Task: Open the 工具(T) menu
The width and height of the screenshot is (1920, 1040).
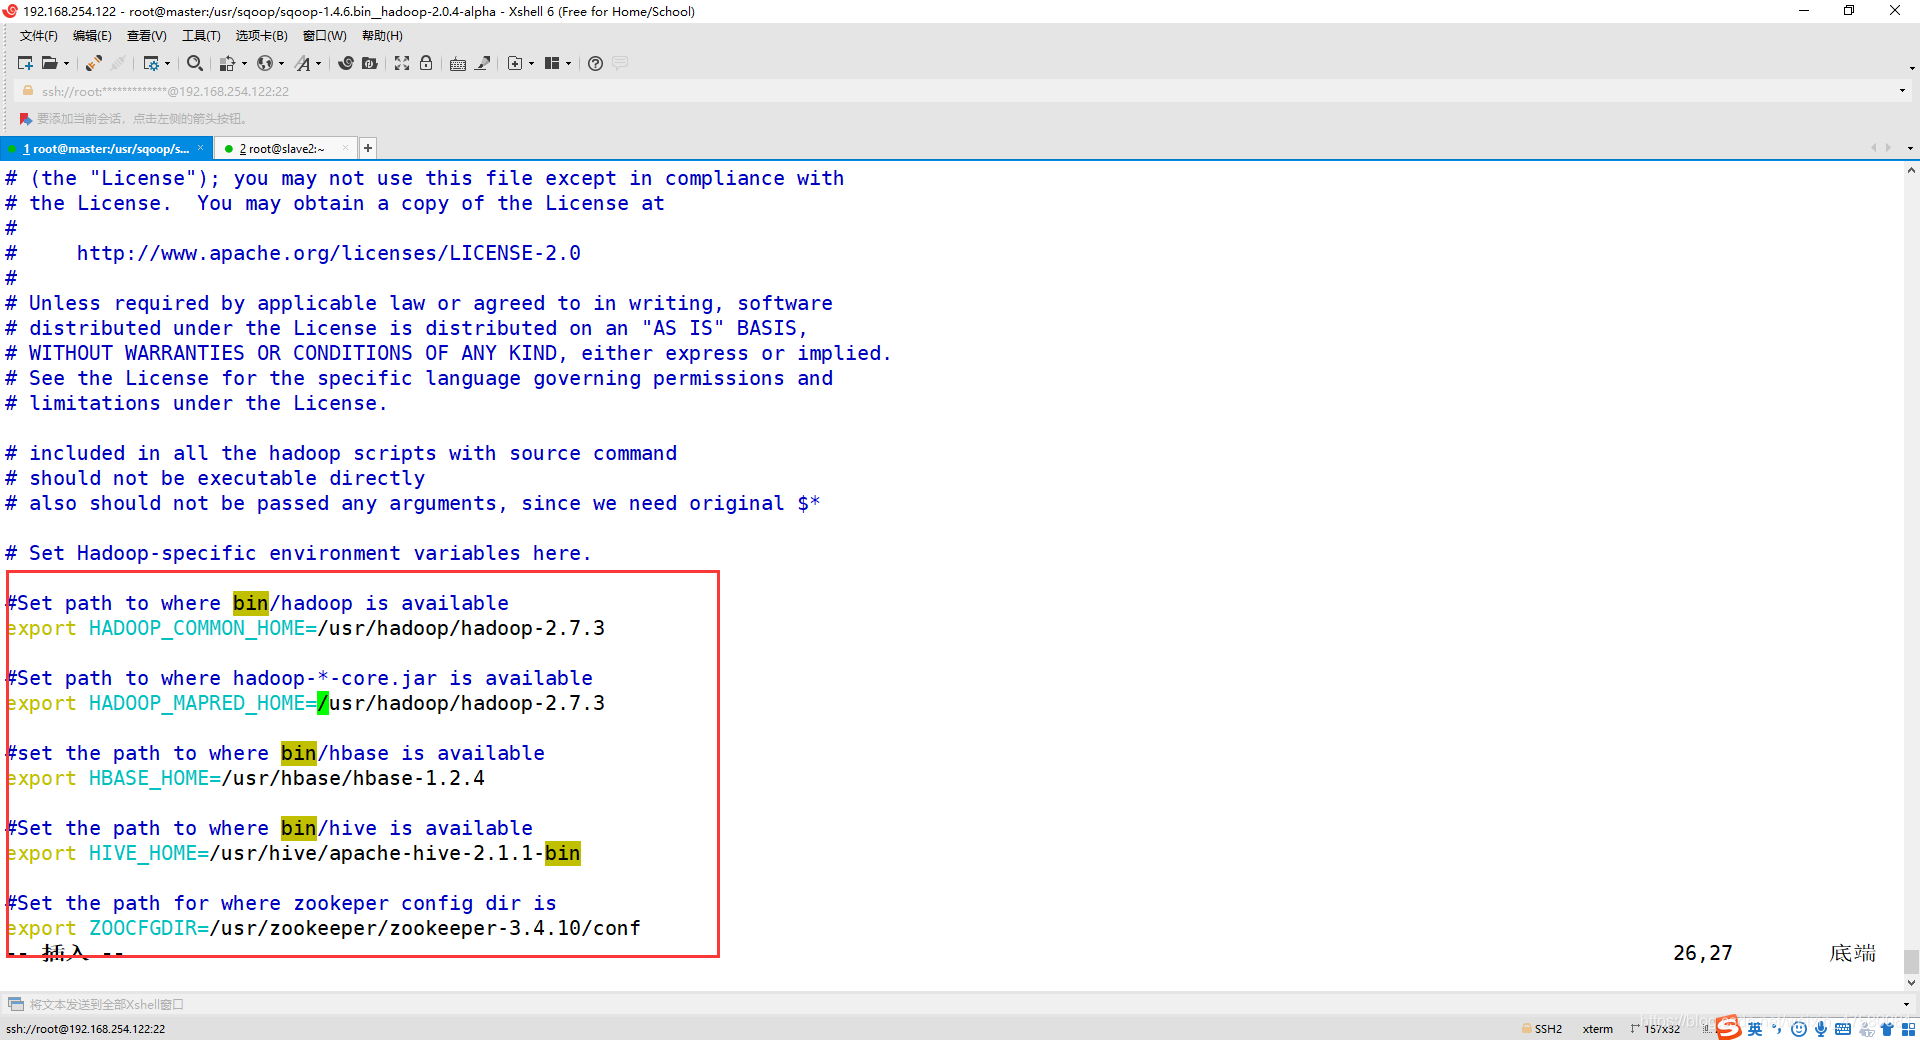Action: pyautogui.click(x=201, y=36)
